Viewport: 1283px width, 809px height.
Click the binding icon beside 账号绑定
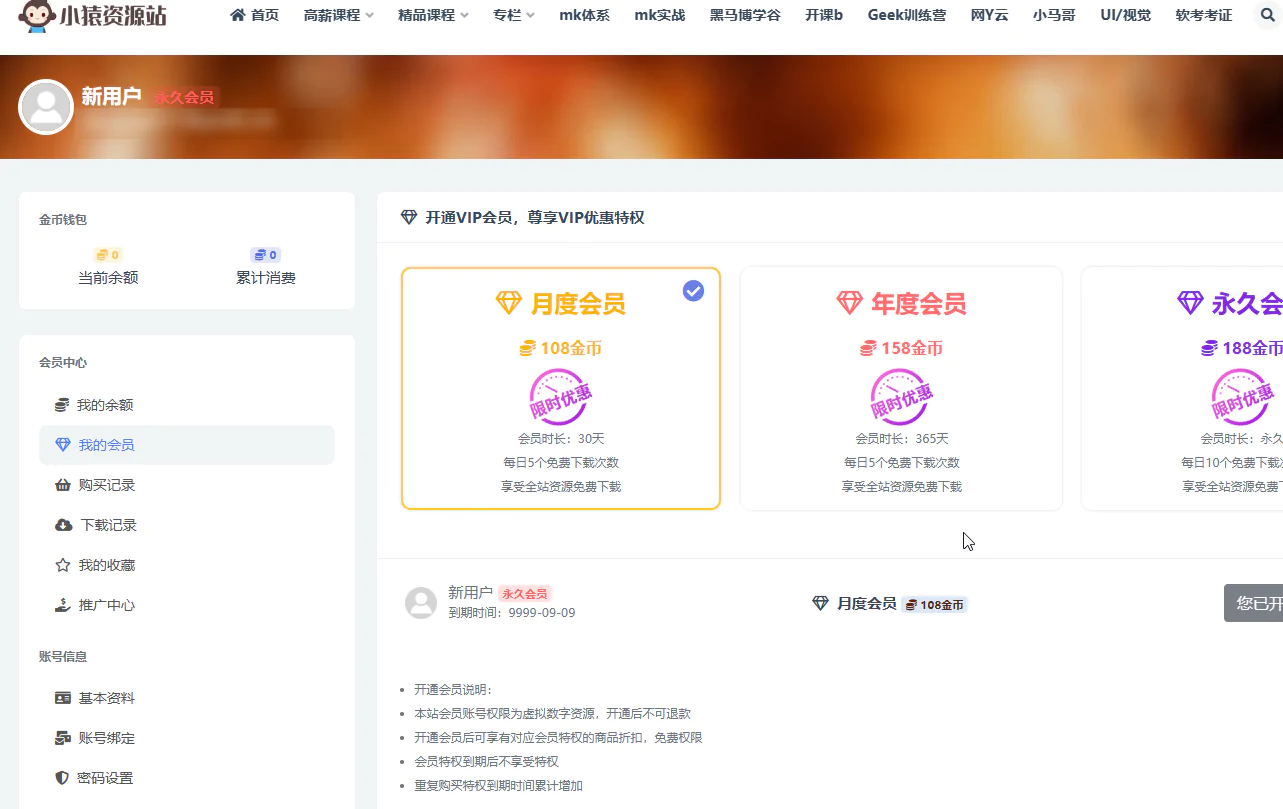[x=62, y=738]
